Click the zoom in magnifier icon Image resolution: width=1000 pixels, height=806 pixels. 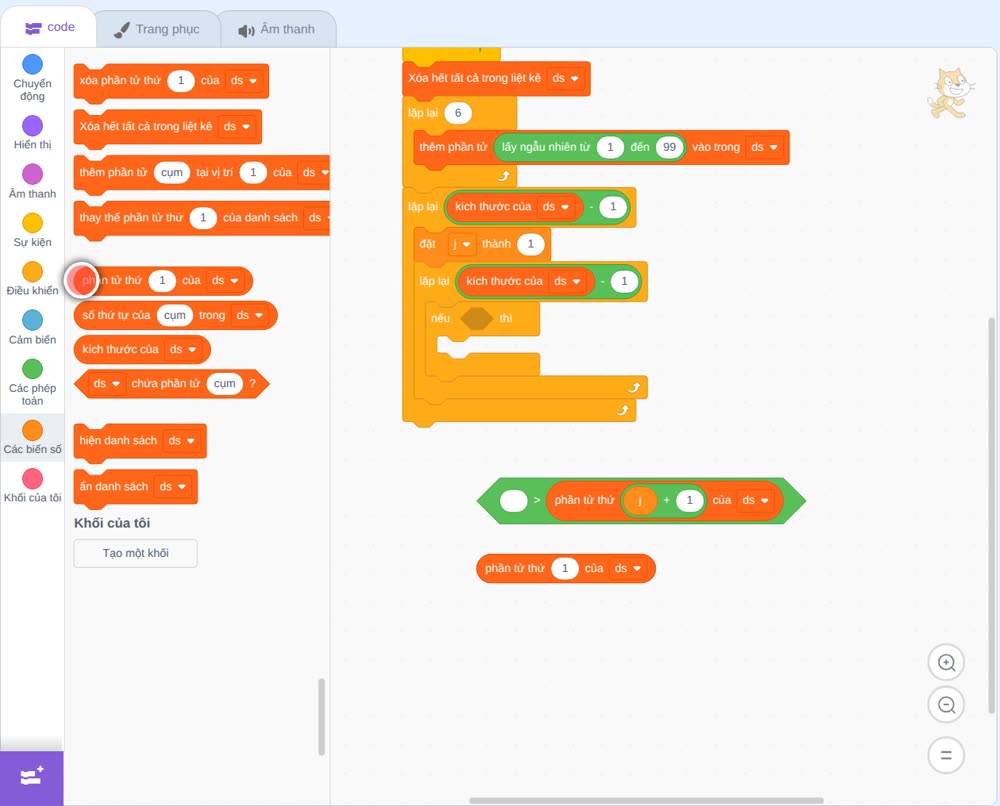click(x=946, y=663)
